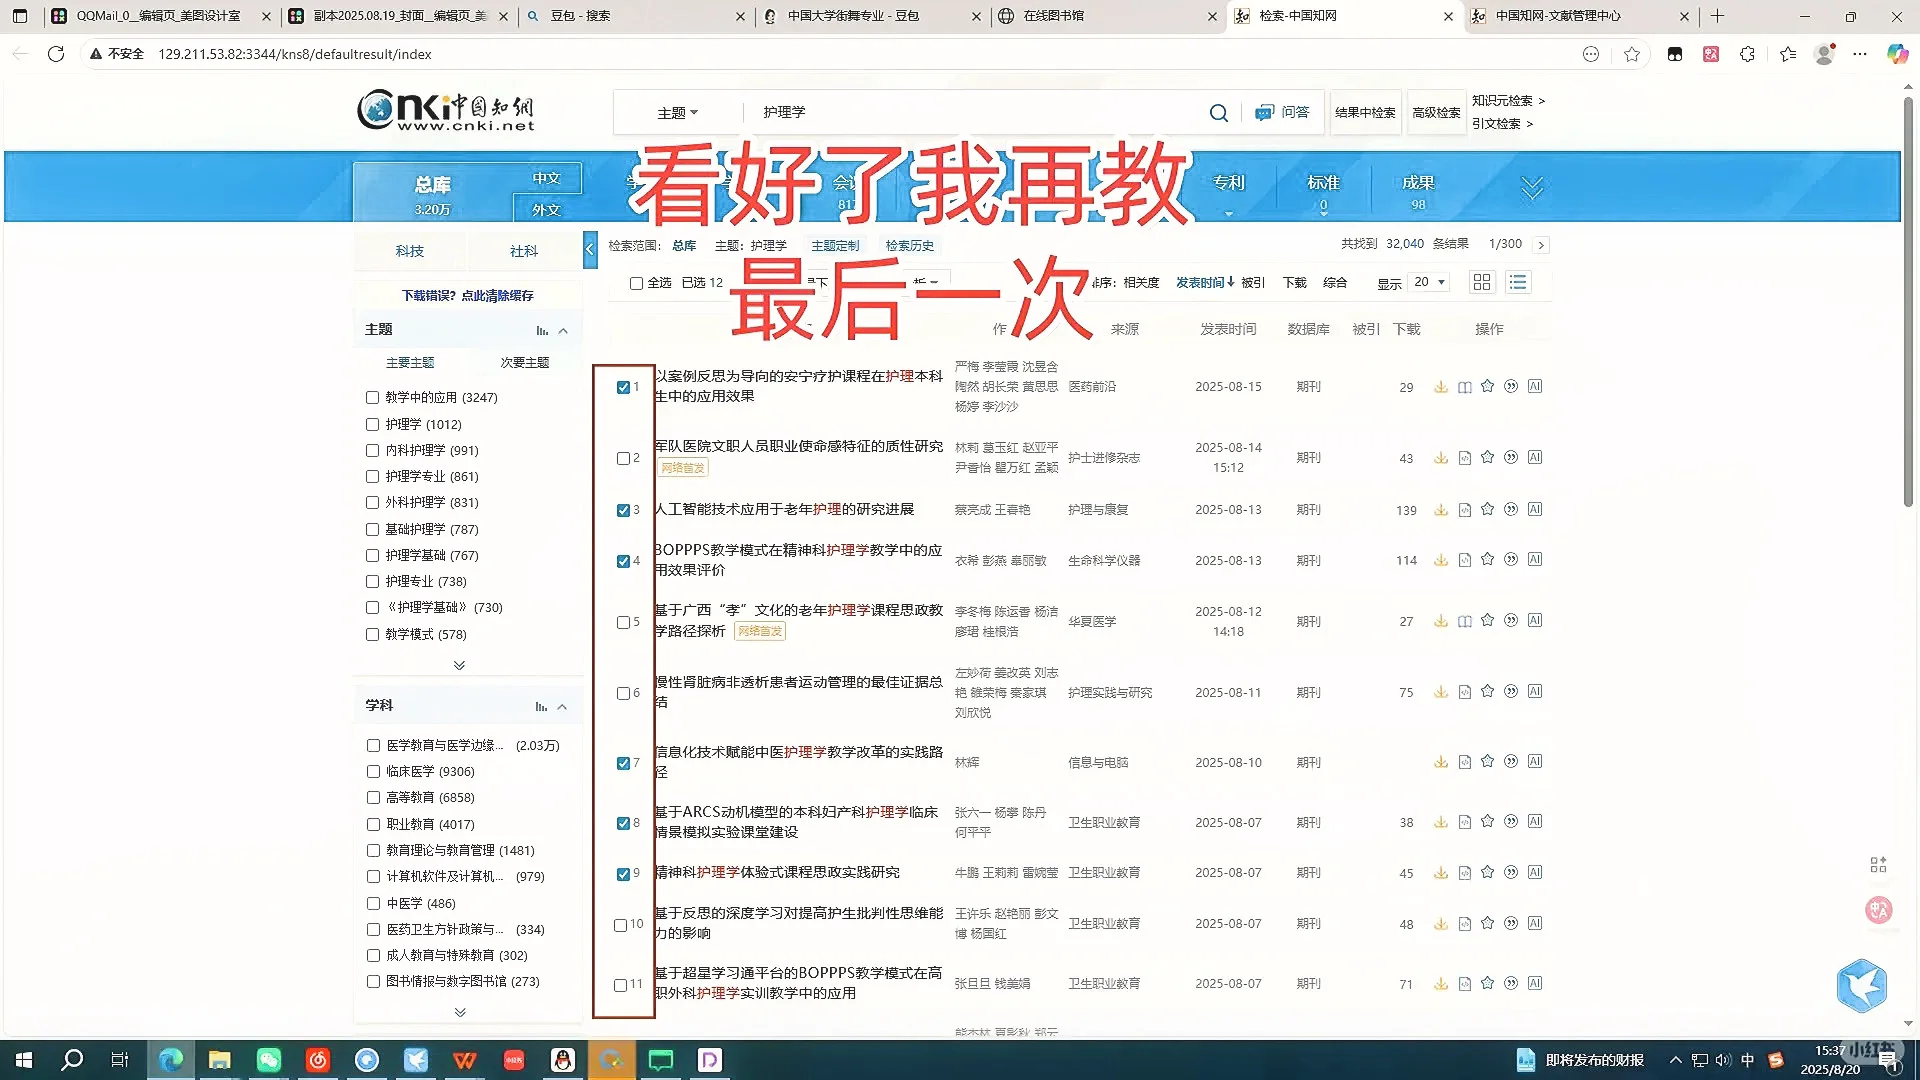Open citation quote icon for result four
The image size is (1920, 1080).
click(1511, 560)
